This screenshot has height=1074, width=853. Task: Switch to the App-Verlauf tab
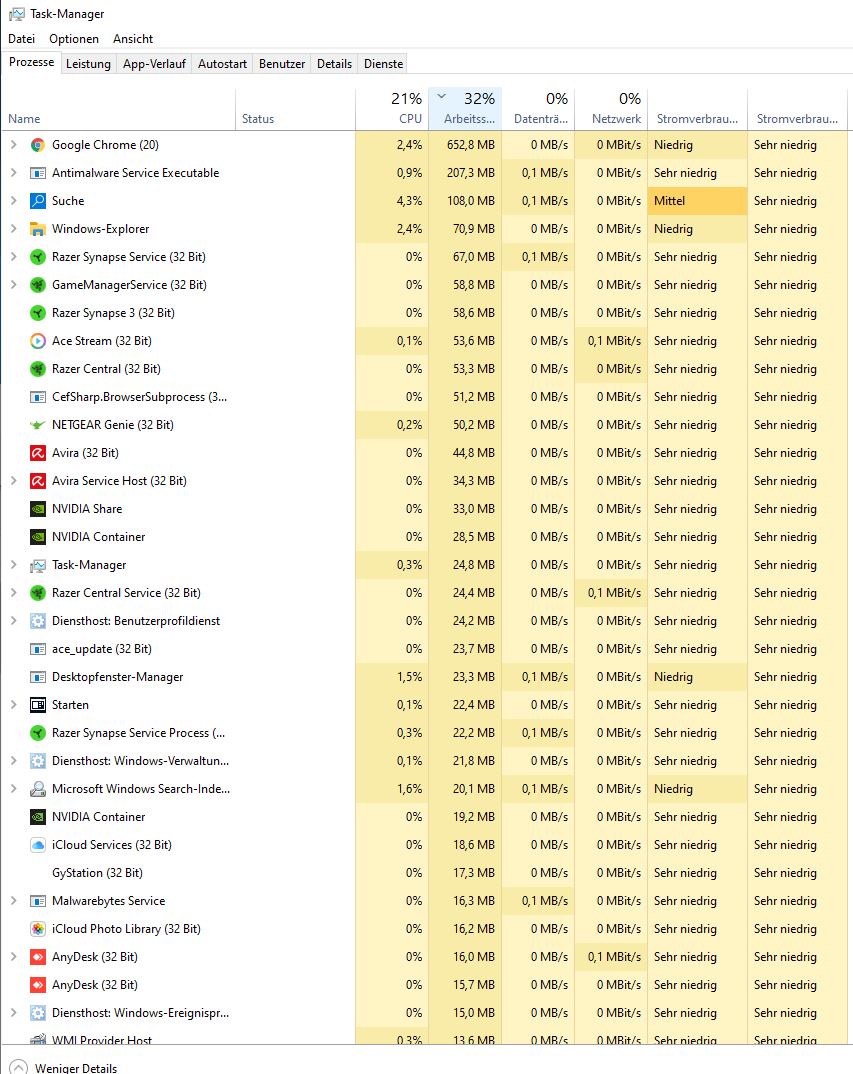(x=154, y=64)
